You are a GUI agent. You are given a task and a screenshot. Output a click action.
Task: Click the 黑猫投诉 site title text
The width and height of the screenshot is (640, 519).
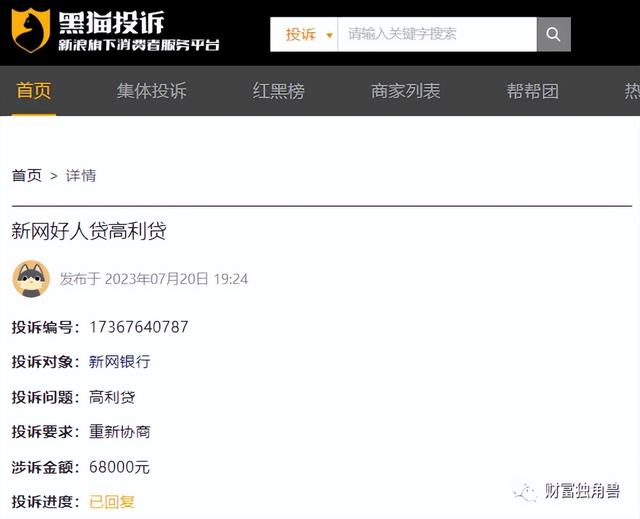point(111,22)
